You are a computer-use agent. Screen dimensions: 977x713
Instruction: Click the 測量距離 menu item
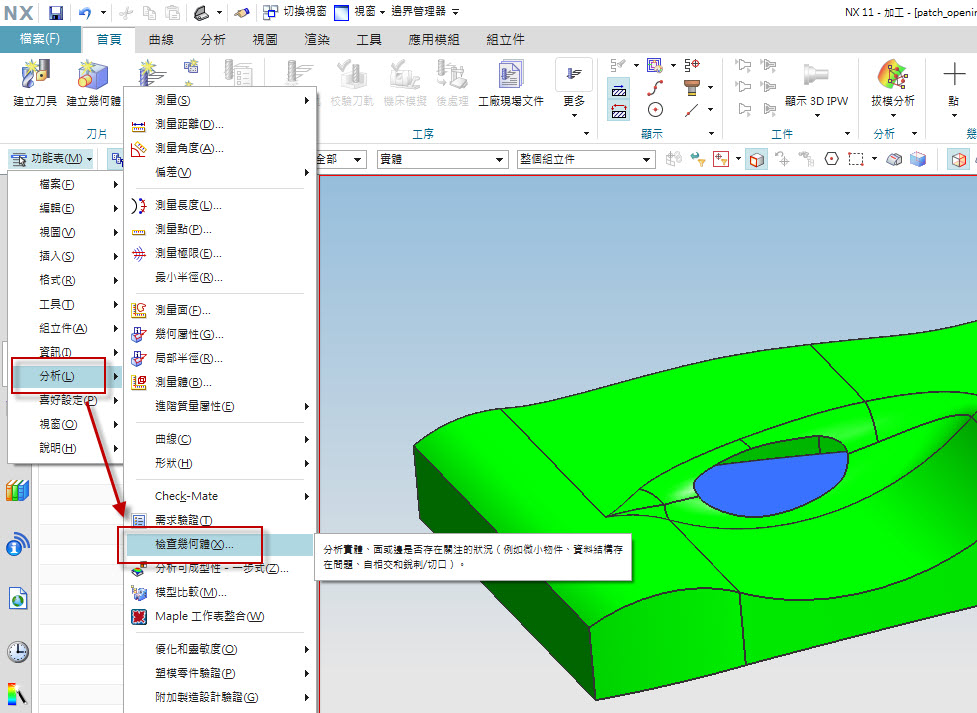pyautogui.click(x=190, y=124)
